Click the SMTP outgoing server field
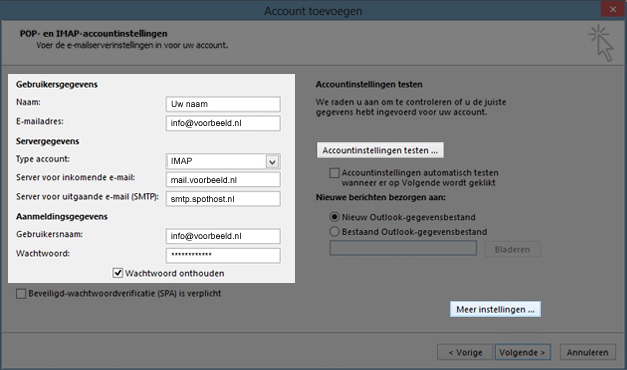 223,199
